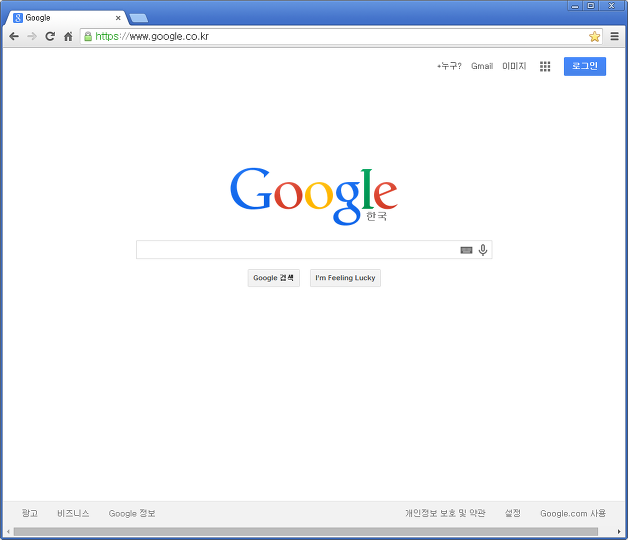Select the Google tab
The image size is (628, 540).
64,18
